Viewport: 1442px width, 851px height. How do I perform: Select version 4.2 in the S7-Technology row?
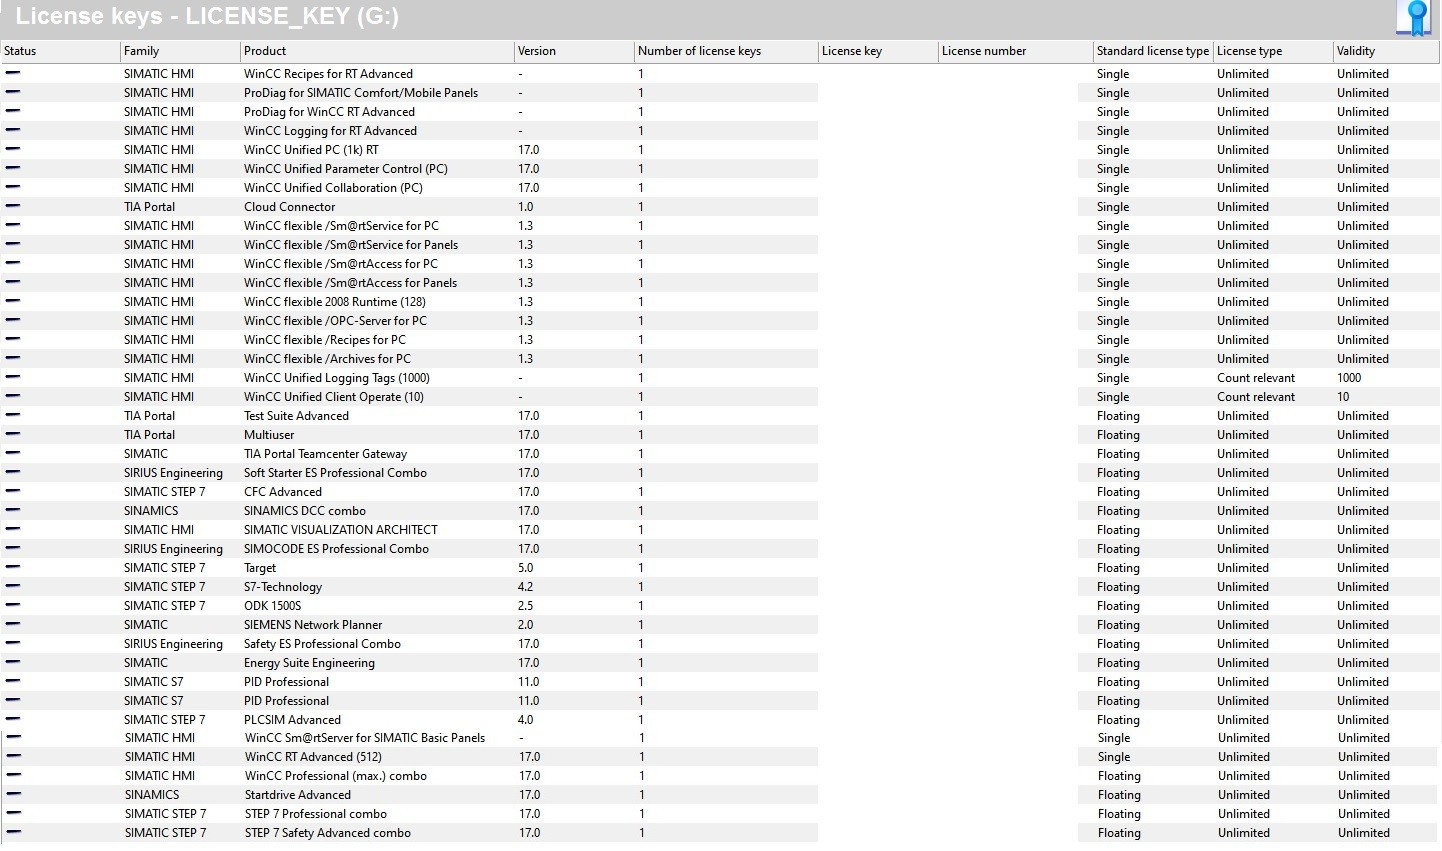point(526,587)
